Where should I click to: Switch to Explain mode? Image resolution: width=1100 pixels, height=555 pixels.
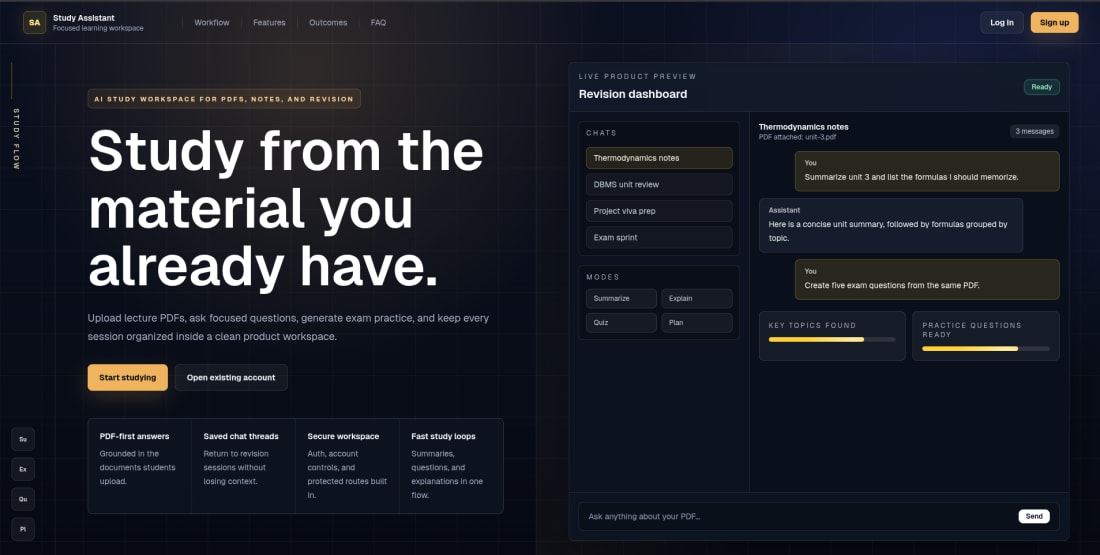click(x=697, y=299)
